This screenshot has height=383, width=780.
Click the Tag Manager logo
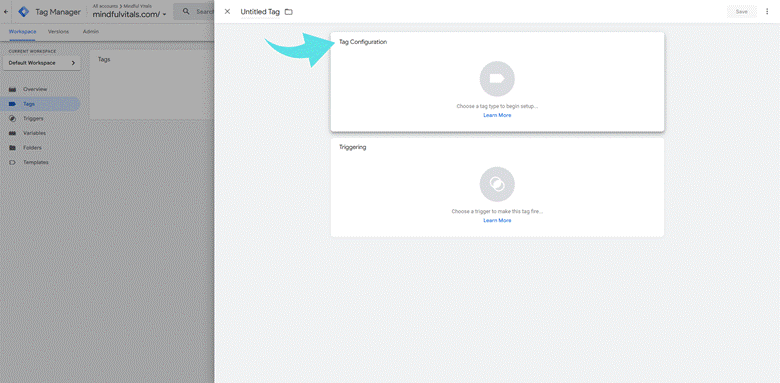click(23, 11)
